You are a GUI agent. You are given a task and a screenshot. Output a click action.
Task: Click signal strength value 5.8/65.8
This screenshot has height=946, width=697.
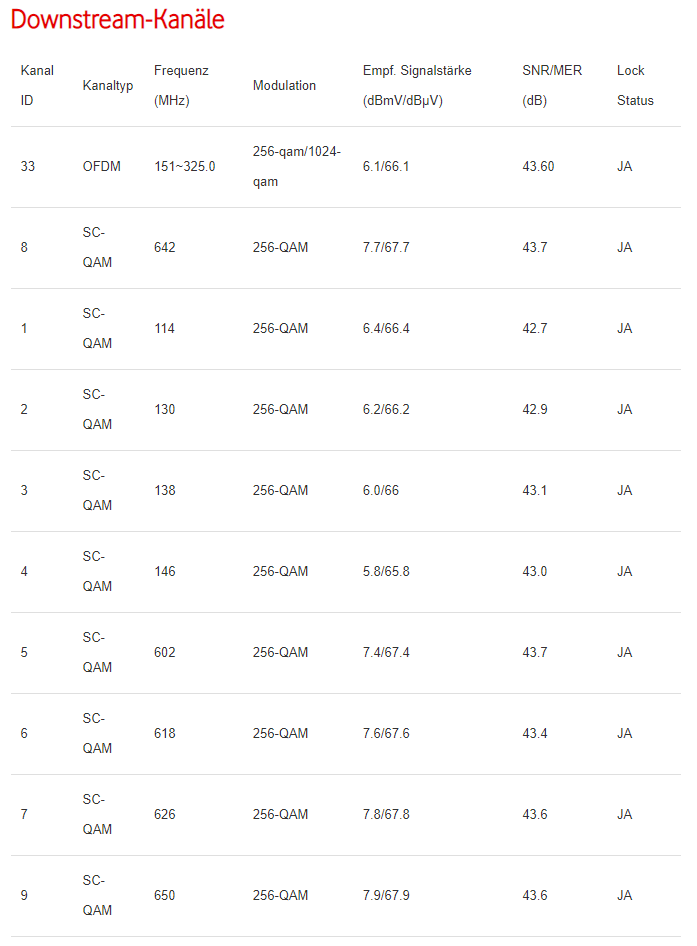386,572
